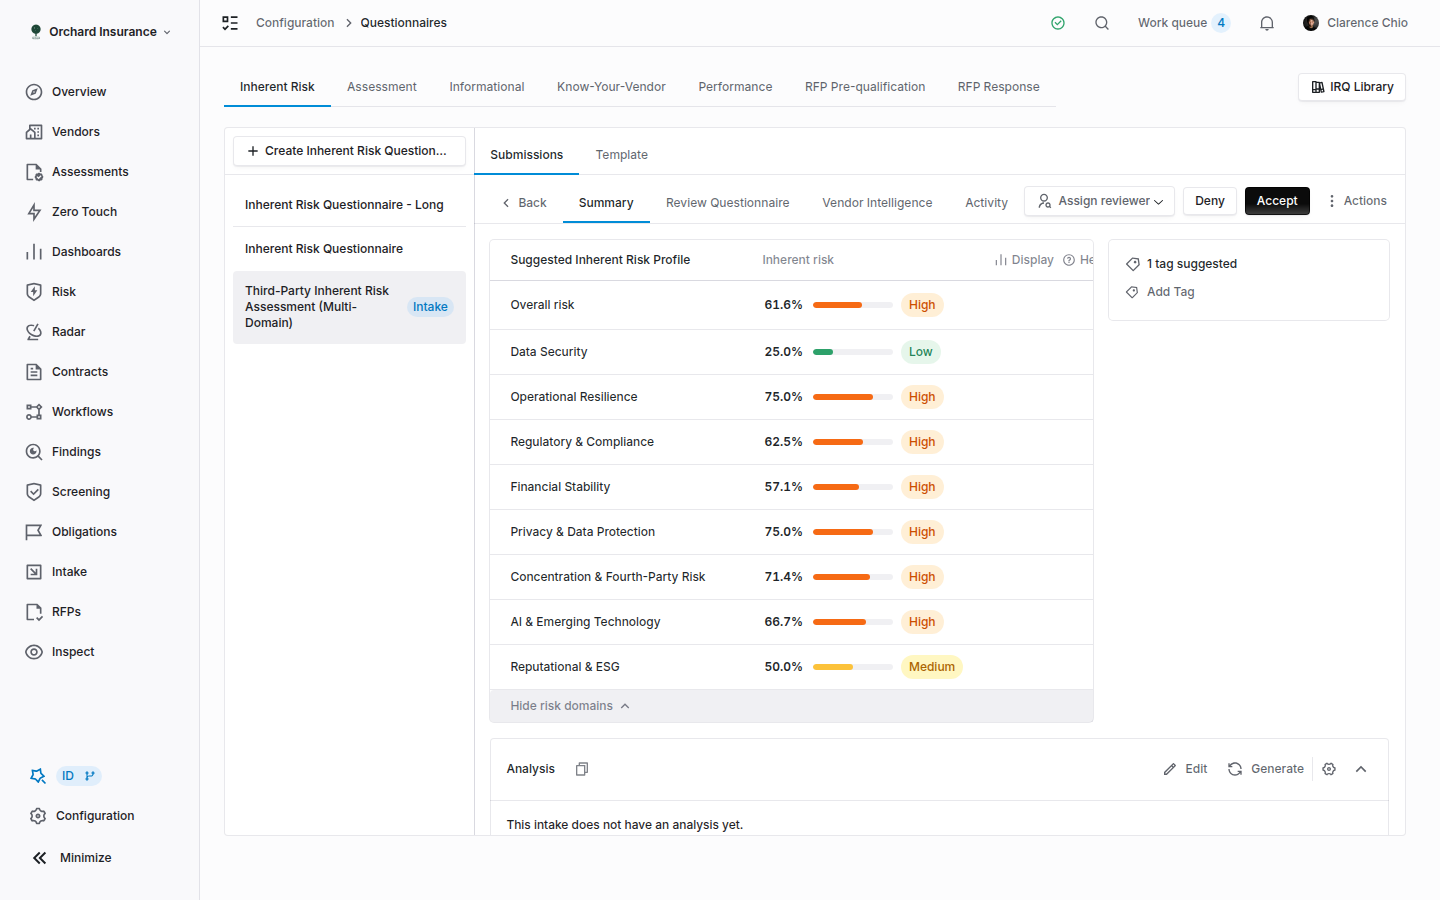Open the Actions menu
Screen dimensions: 1440x900
pos(1357,201)
